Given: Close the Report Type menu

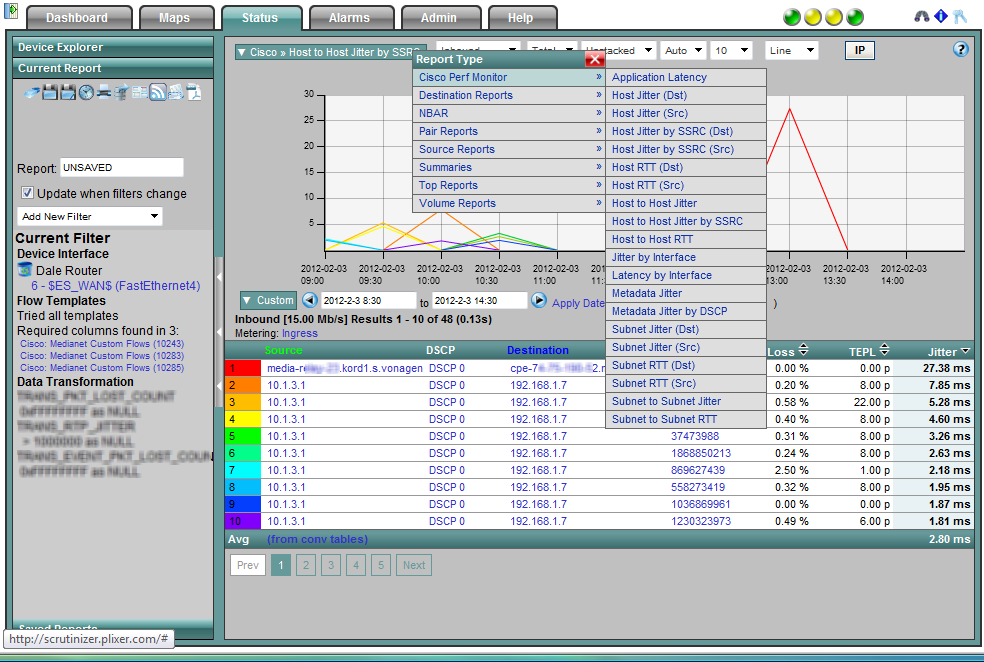Looking at the screenshot, I should pos(595,59).
